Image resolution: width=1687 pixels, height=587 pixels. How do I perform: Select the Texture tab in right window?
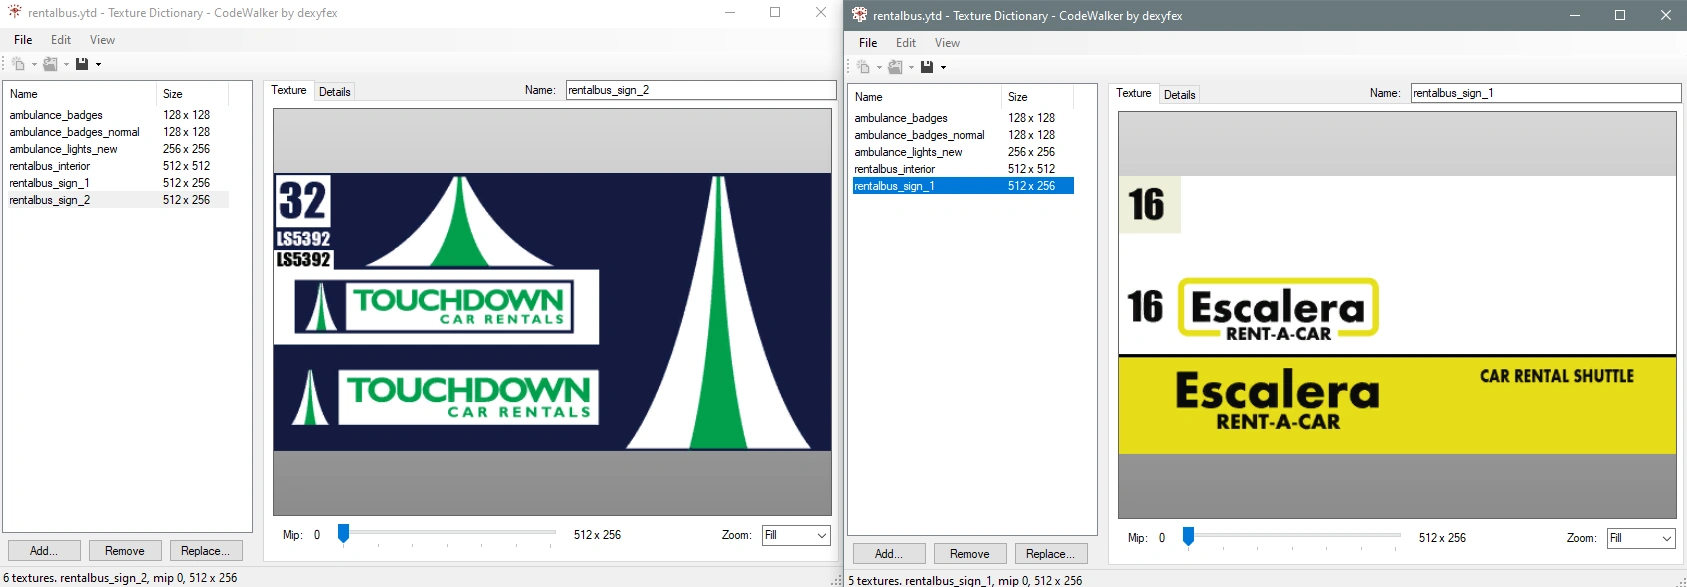click(x=1134, y=93)
